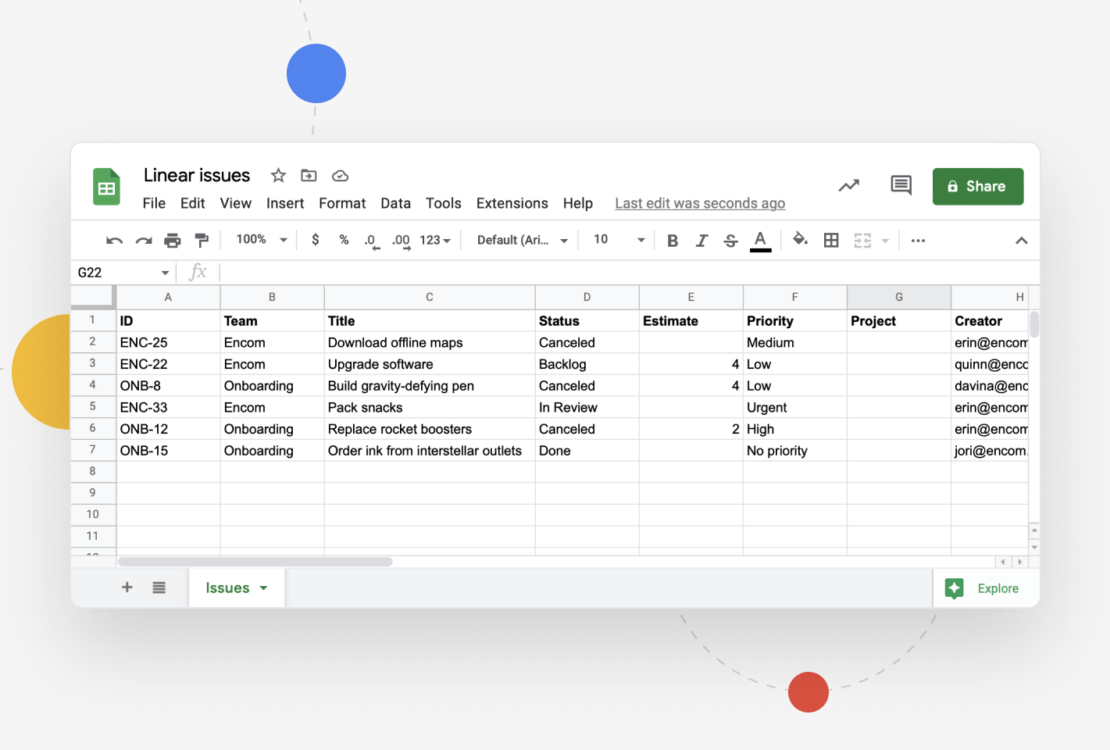Collapse the menus with the chevron
The width and height of the screenshot is (1110, 750).
click(1021, 241)
